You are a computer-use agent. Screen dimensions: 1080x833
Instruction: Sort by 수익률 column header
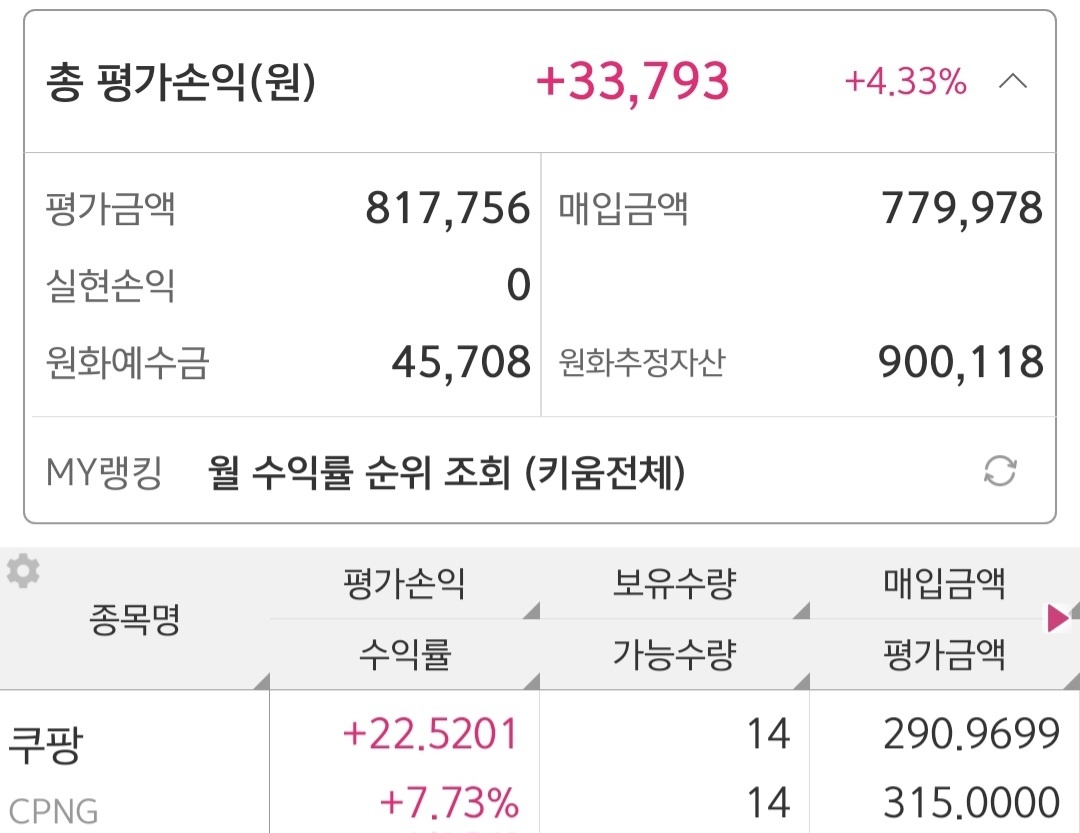tap(404, 655)
